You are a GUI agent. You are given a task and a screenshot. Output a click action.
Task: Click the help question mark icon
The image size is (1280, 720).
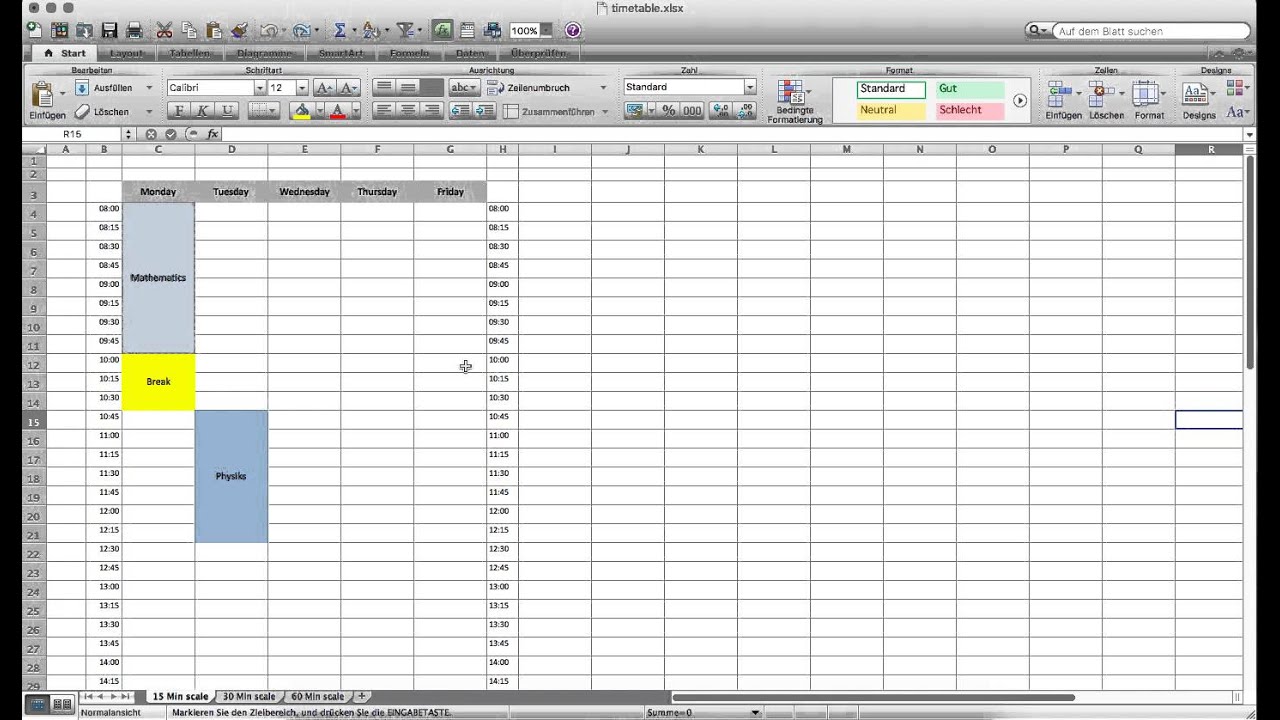pyautogui.click(x=573, y=31)
